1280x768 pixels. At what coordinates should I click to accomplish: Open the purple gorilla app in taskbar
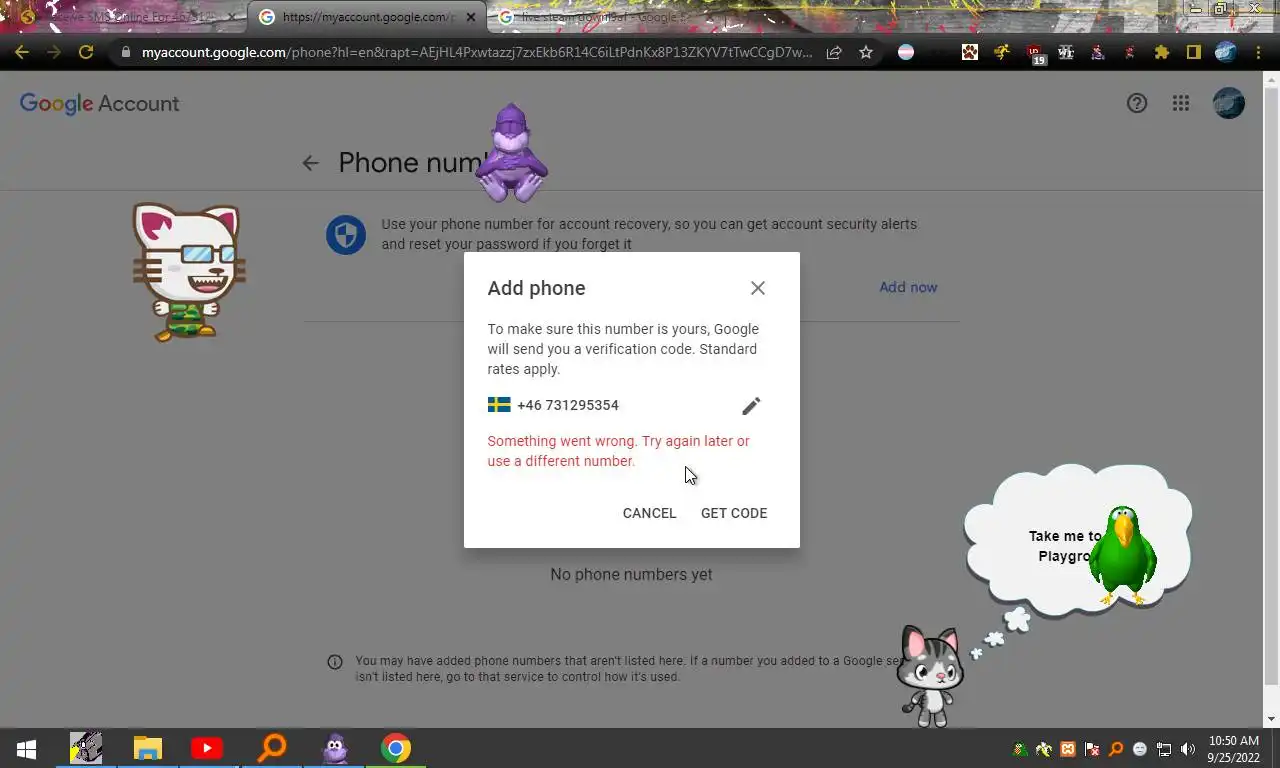click(335, 748)
